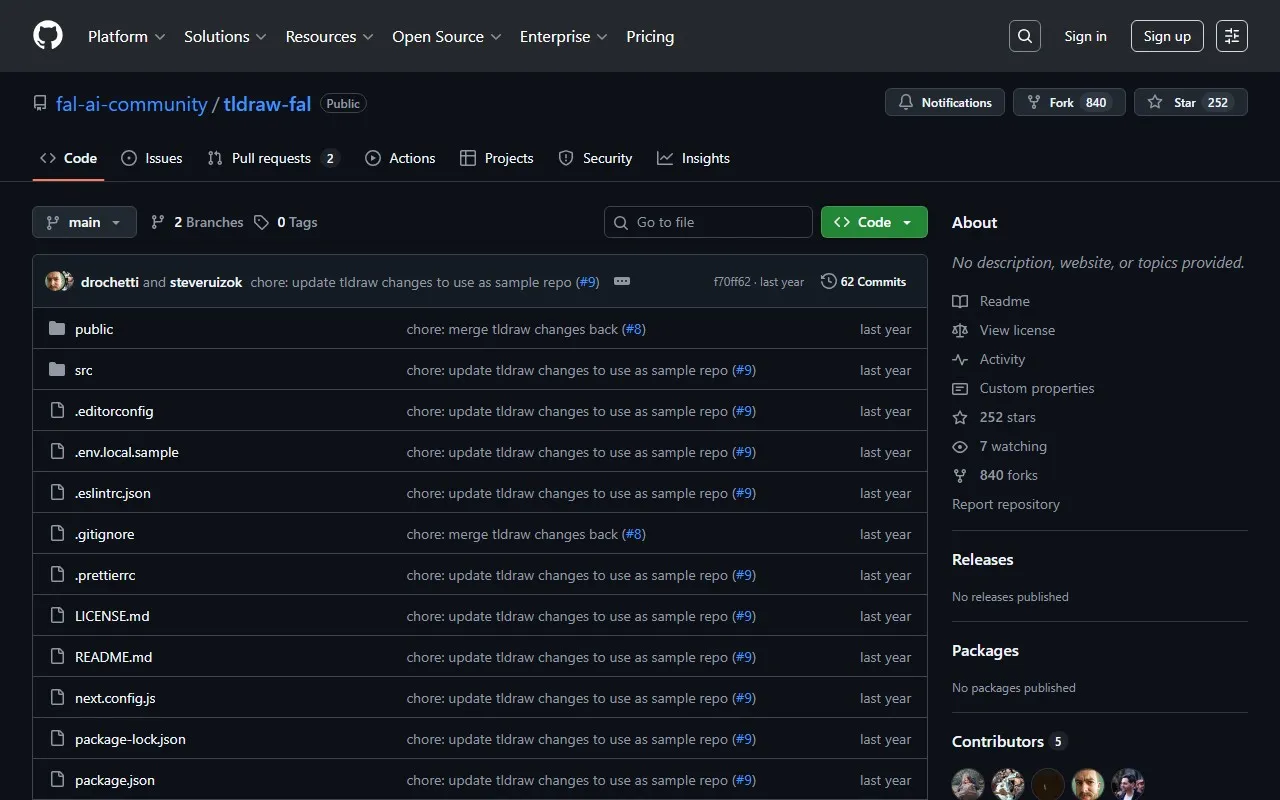
Task: Switch to the Issues tab
Action: [152, 158]
